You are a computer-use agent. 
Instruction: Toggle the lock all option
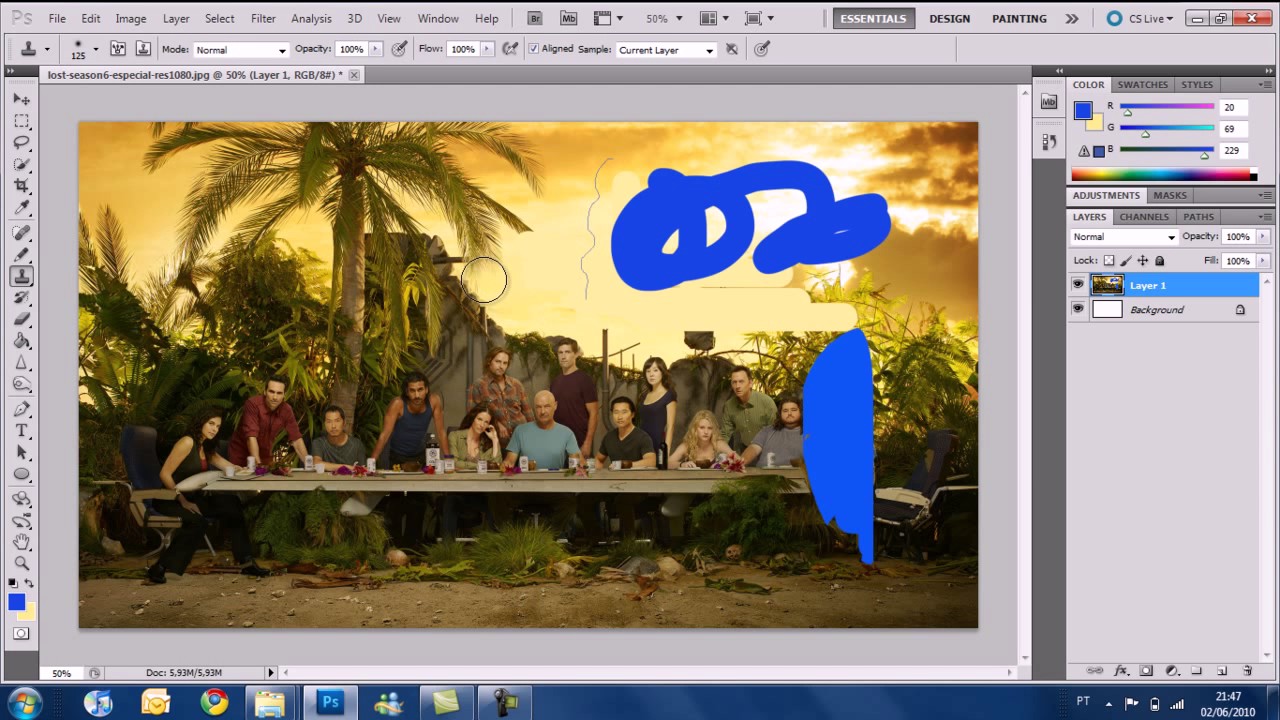[1159, 261]
